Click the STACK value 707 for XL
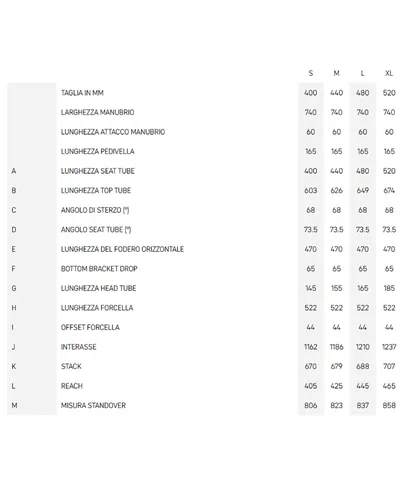 [x=389, y=366]
